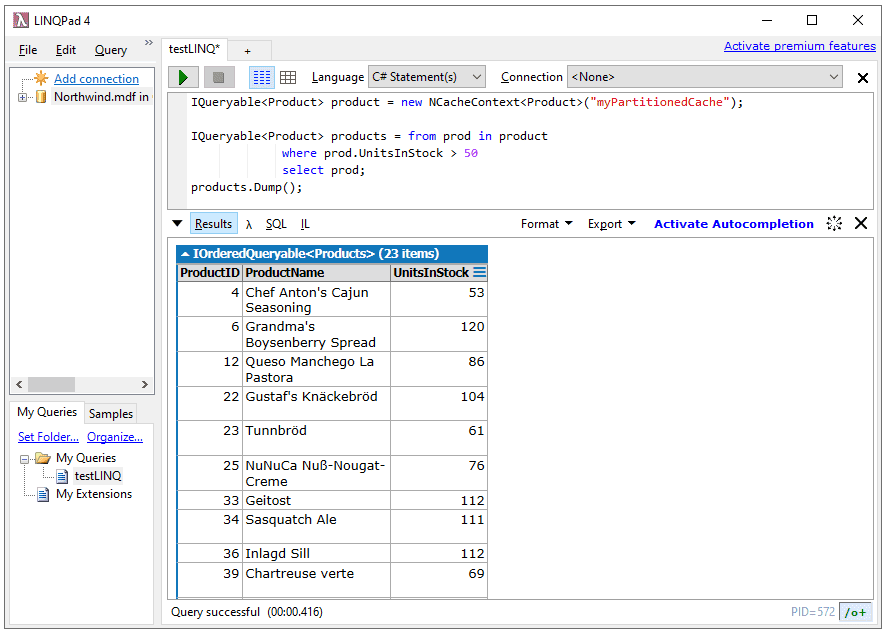This screenshot has width=886, height=633.
Task: Select the testLINQ* query tab
Action: click(x=194, y=49)
